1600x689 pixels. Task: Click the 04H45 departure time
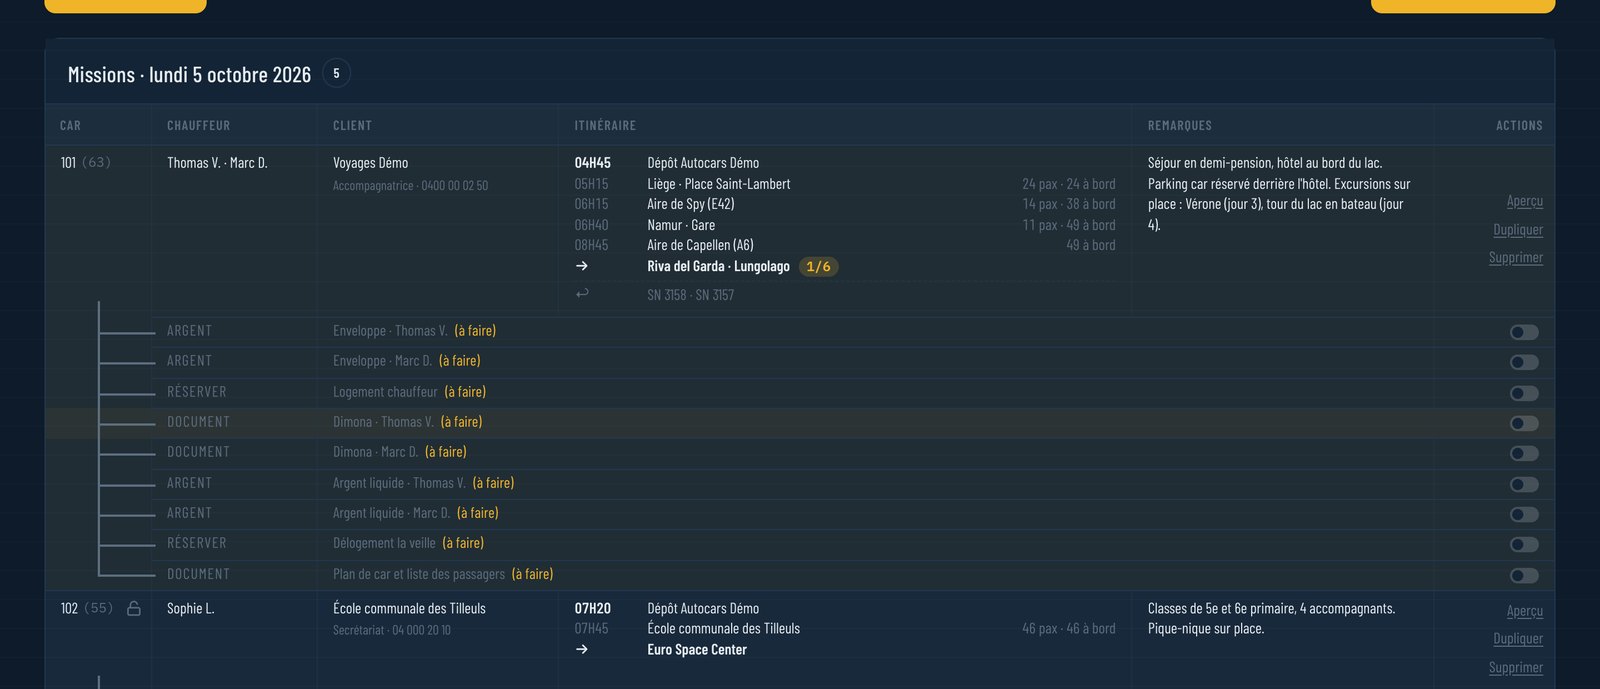592,163
